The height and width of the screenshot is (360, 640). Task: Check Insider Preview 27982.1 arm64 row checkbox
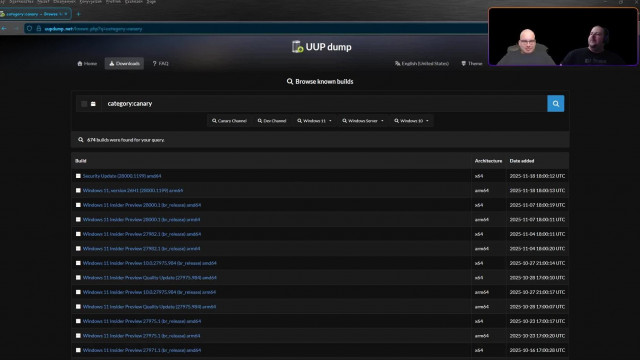click(x=78, y=249)
